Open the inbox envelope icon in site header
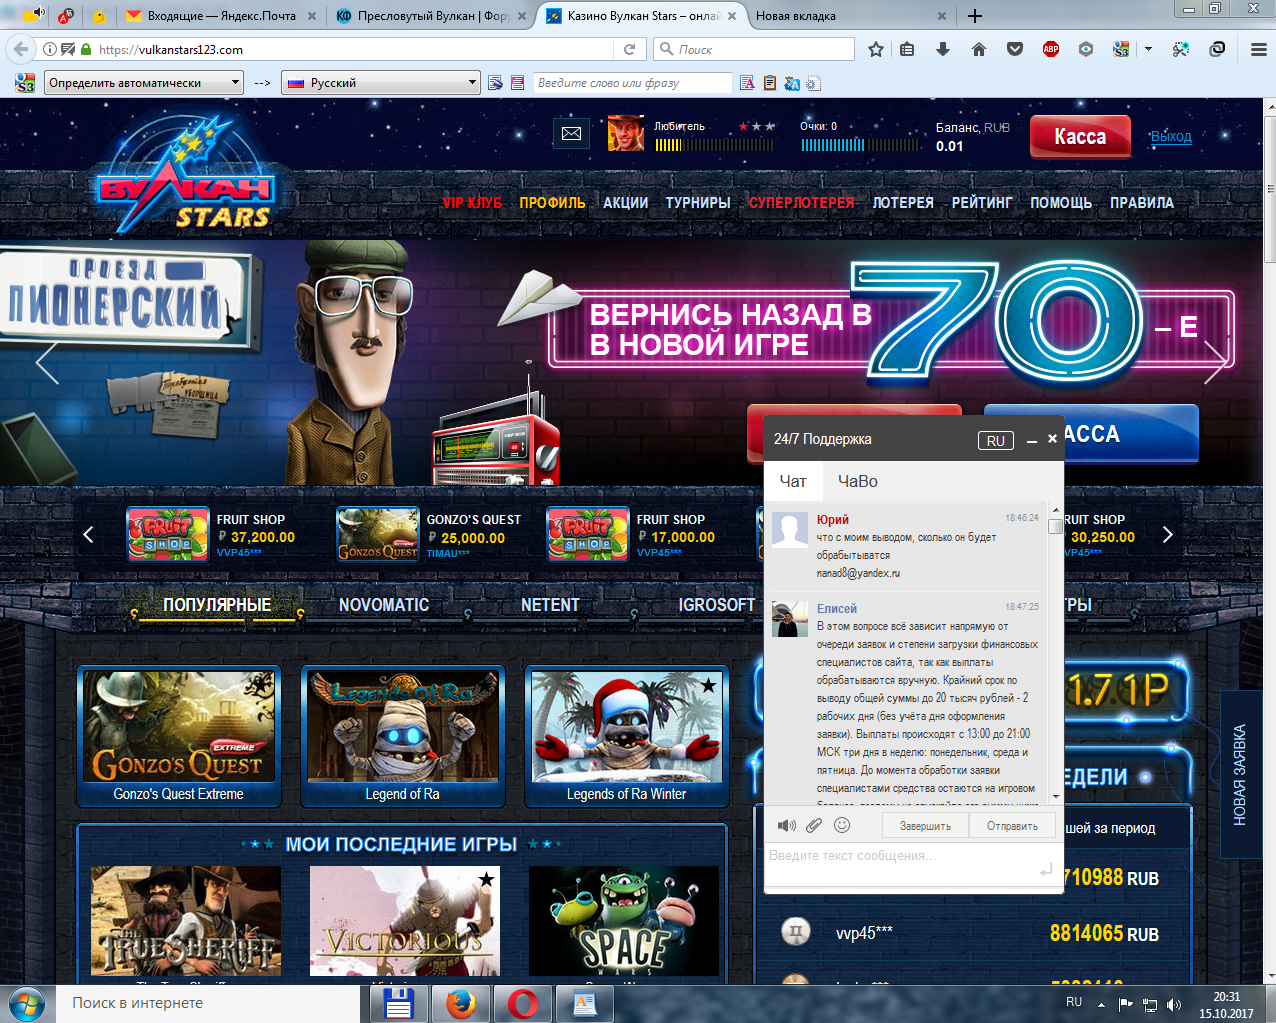1276x1023 pixels. pyautogui.click(x=571, y=133)
